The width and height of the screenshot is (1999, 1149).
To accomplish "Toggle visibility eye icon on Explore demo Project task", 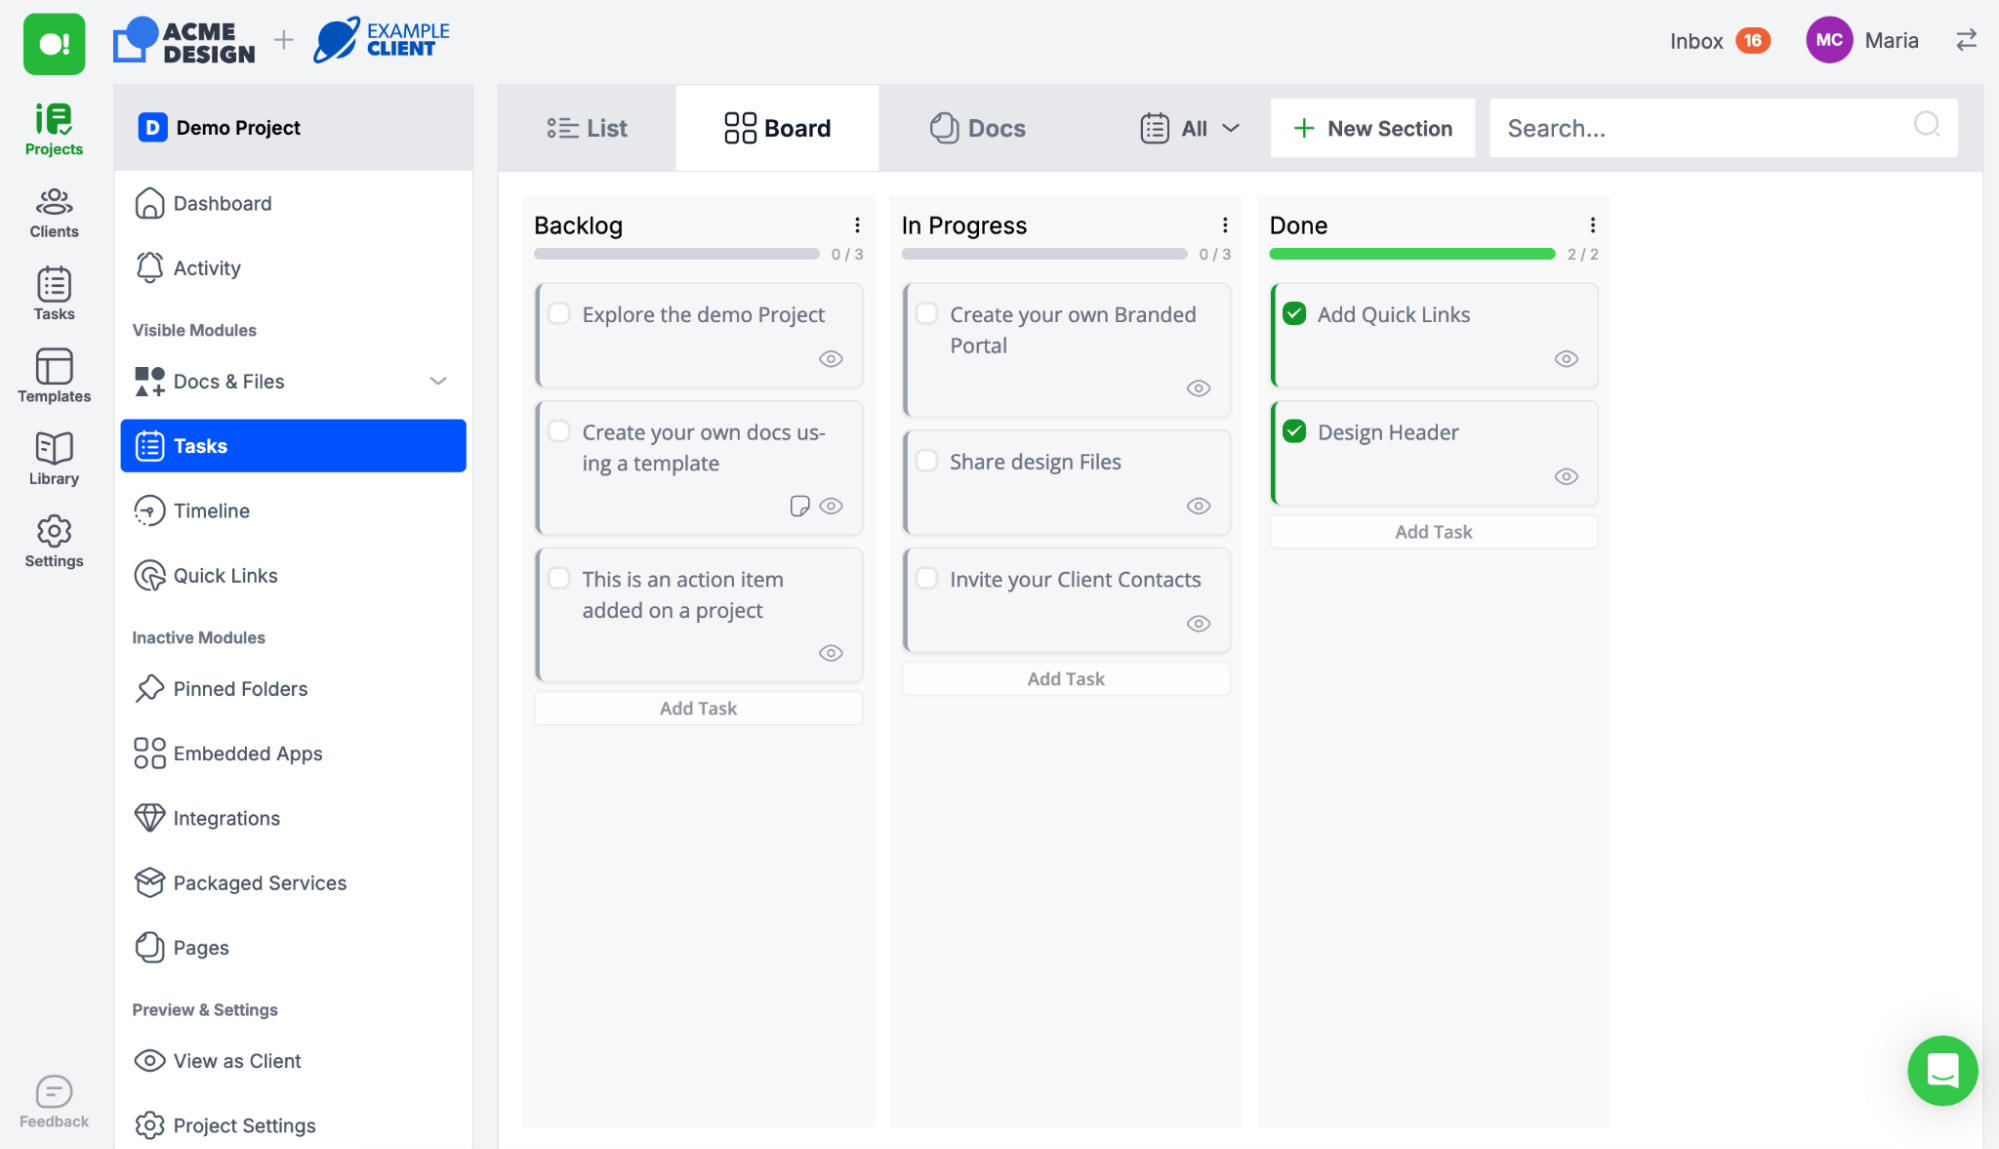I will click(831, 358).
